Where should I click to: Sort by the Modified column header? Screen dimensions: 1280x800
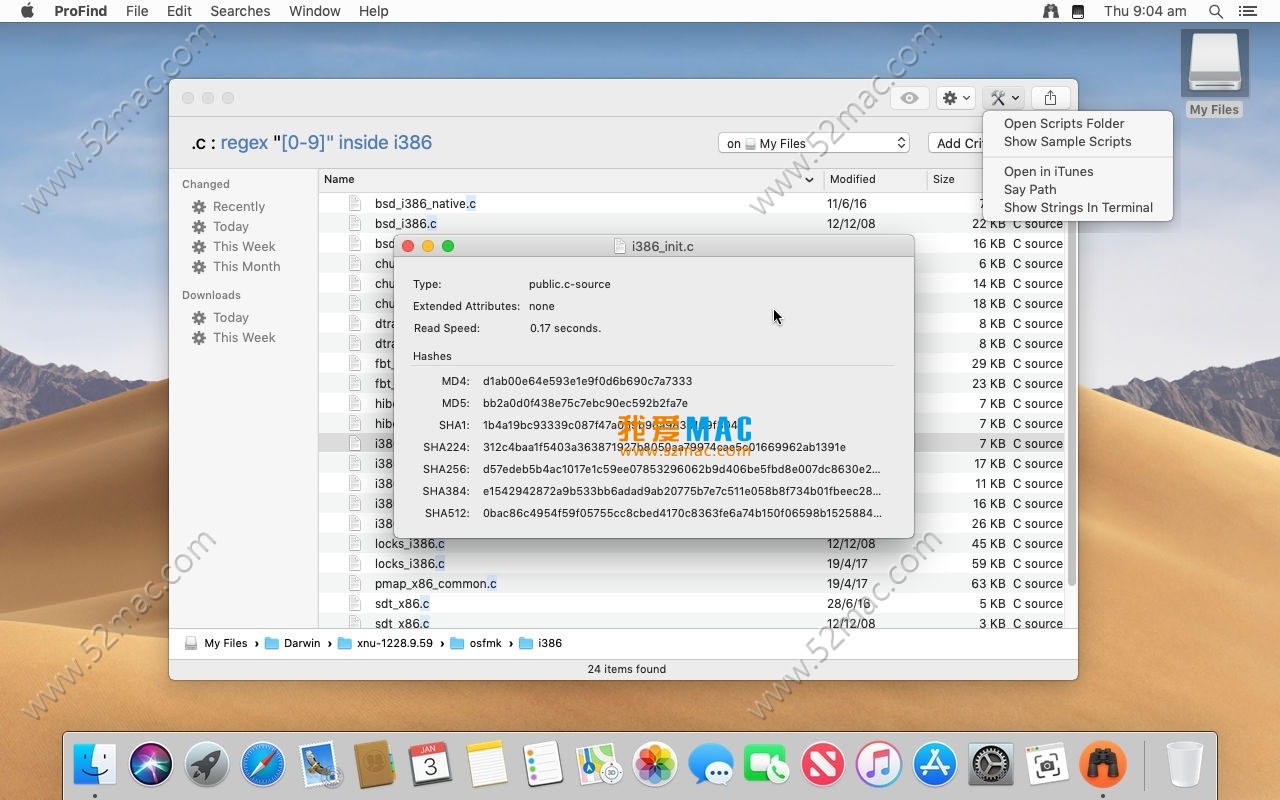click(875, 179)
